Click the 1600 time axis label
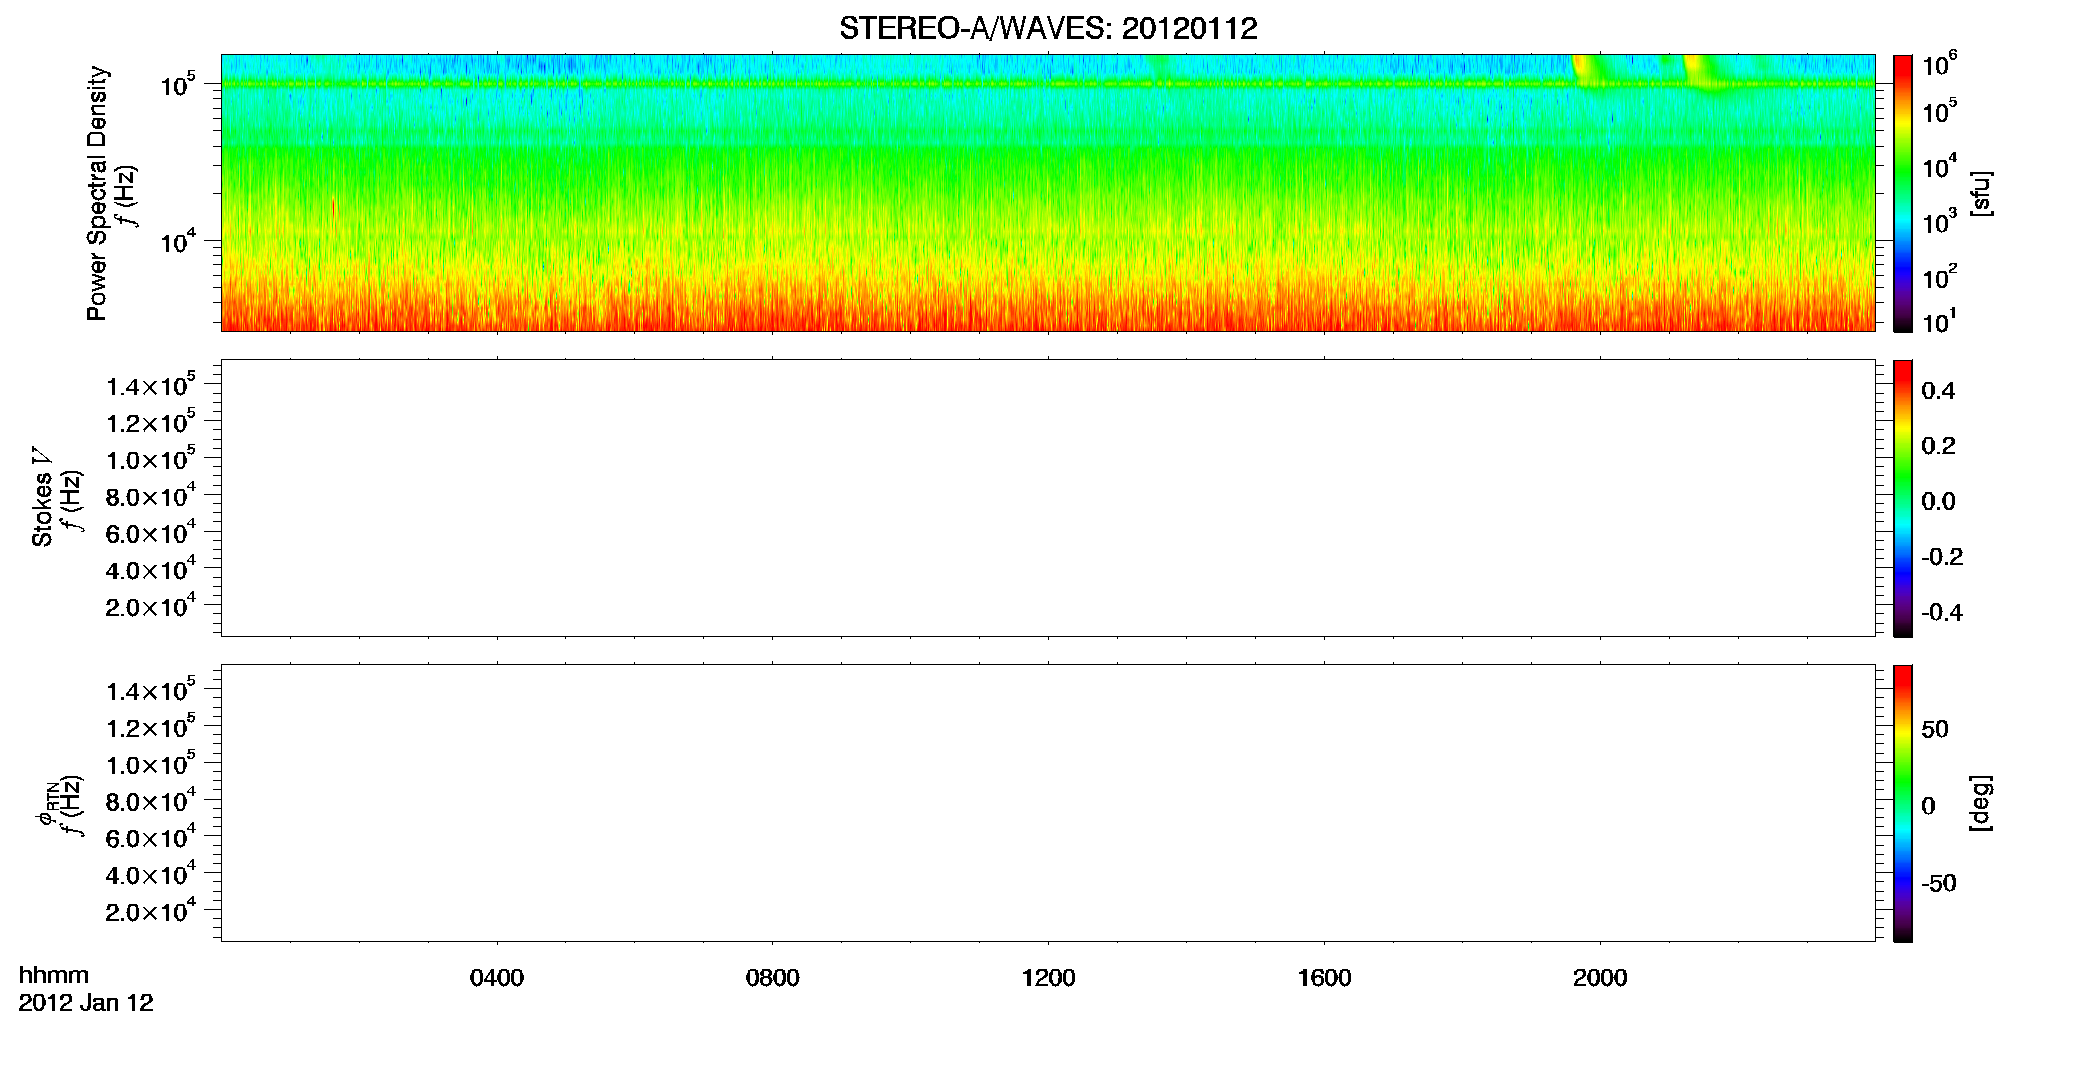Screen dimensions: 2096x1080 click(x=1324, y=978)
